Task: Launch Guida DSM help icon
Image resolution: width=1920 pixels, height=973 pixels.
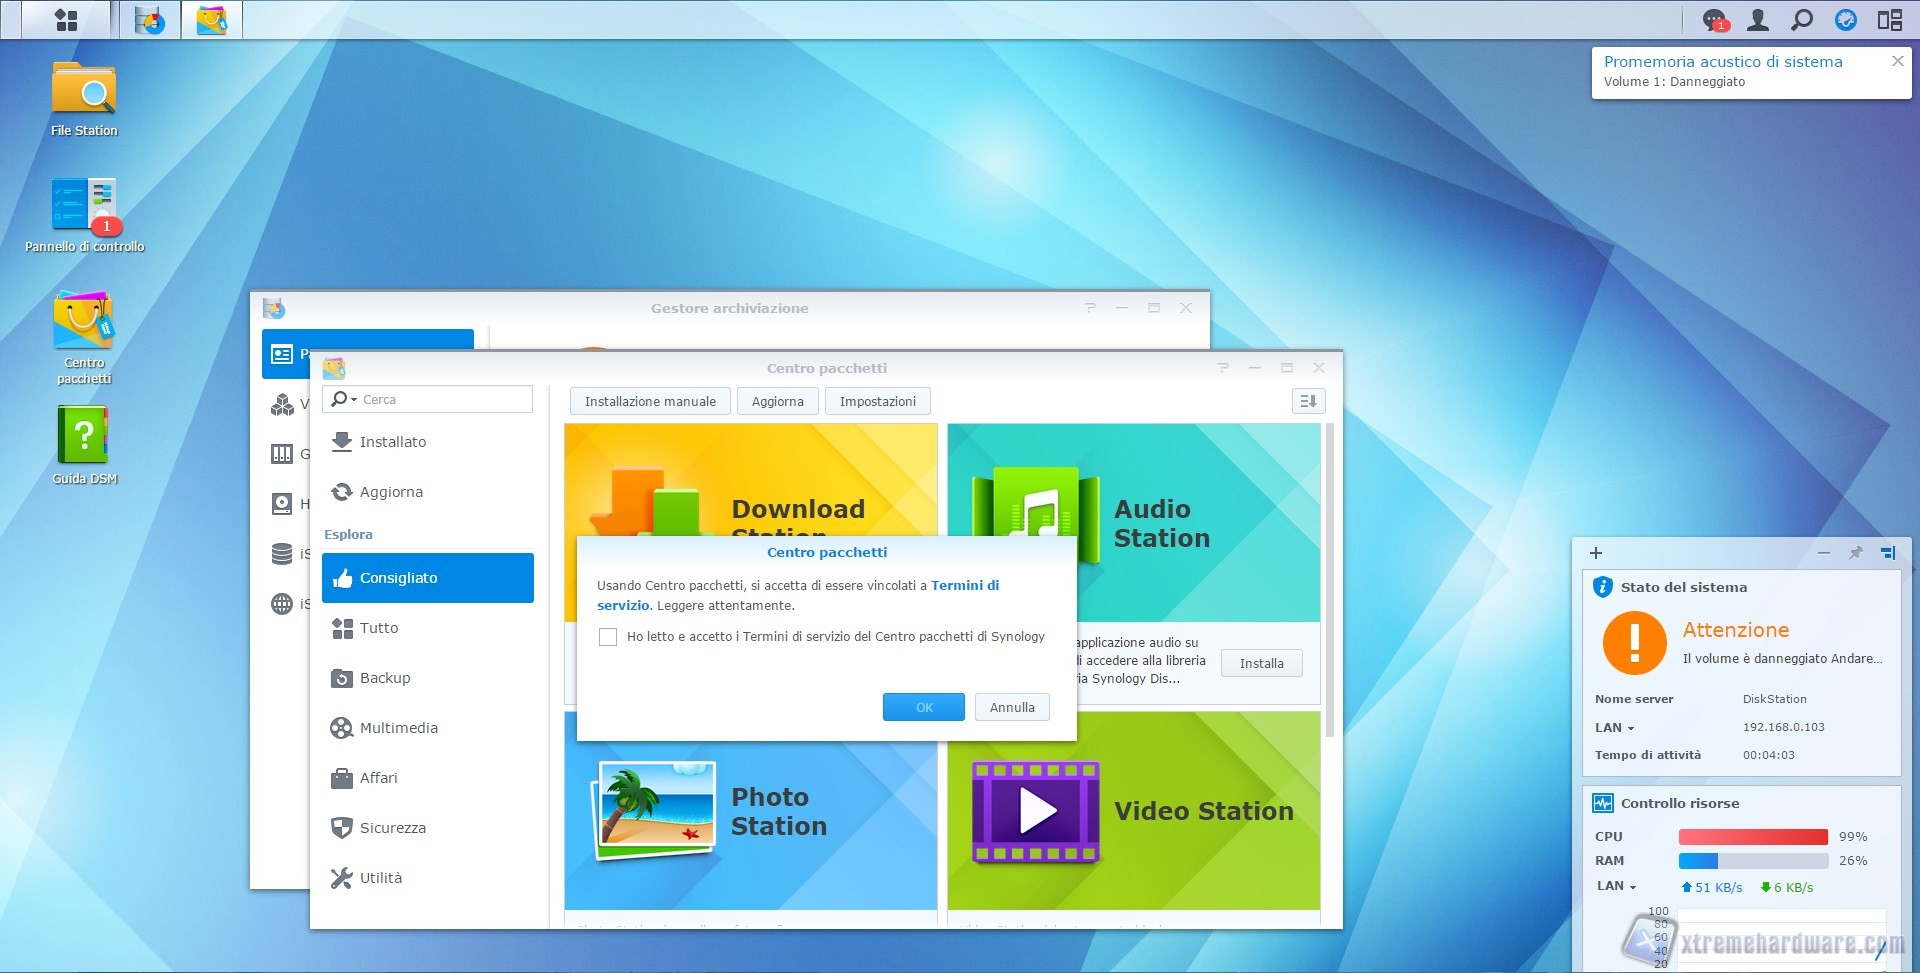Action: point(84,437)
